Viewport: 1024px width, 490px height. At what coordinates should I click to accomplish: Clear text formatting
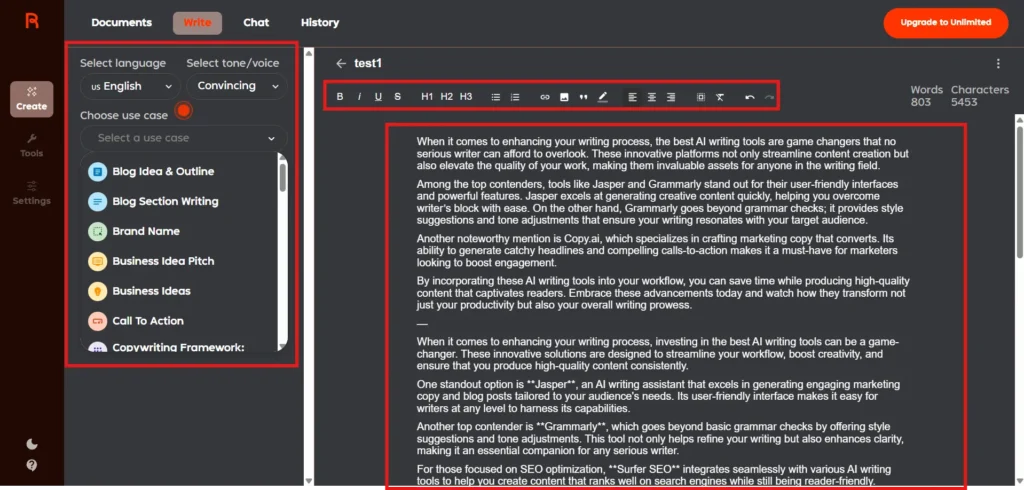[x=720, y=97]
